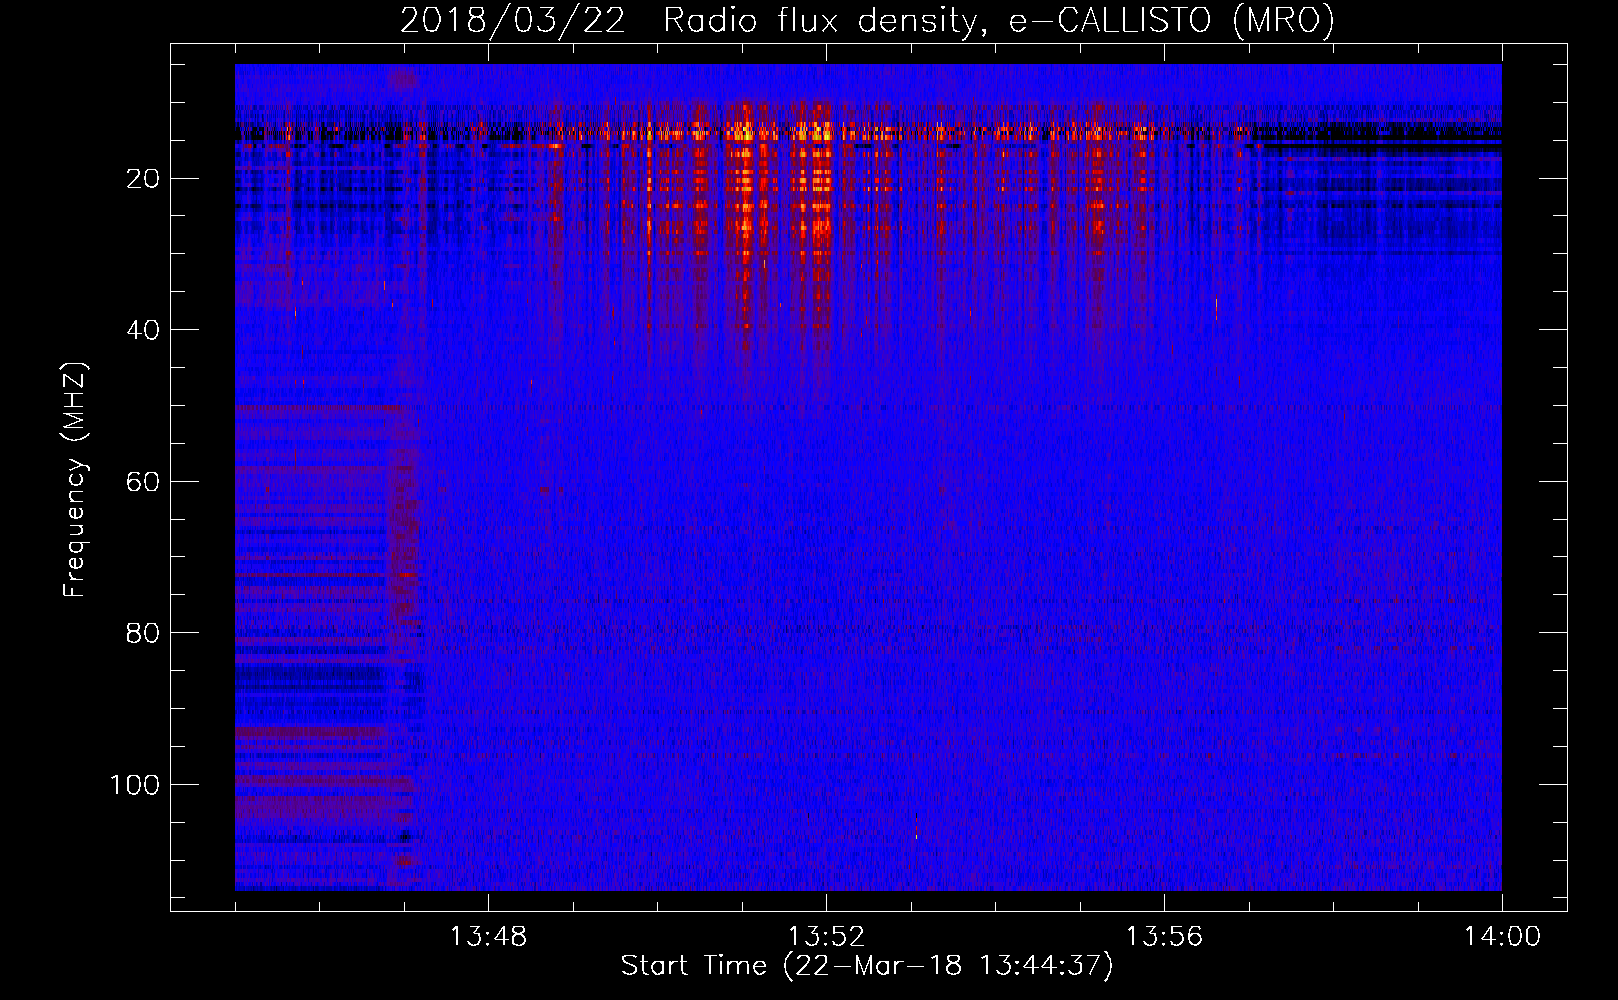Click the plot title '2018/03/22 Radio flux density, e-CALLISTO (MRO)'

click(867, 20)
